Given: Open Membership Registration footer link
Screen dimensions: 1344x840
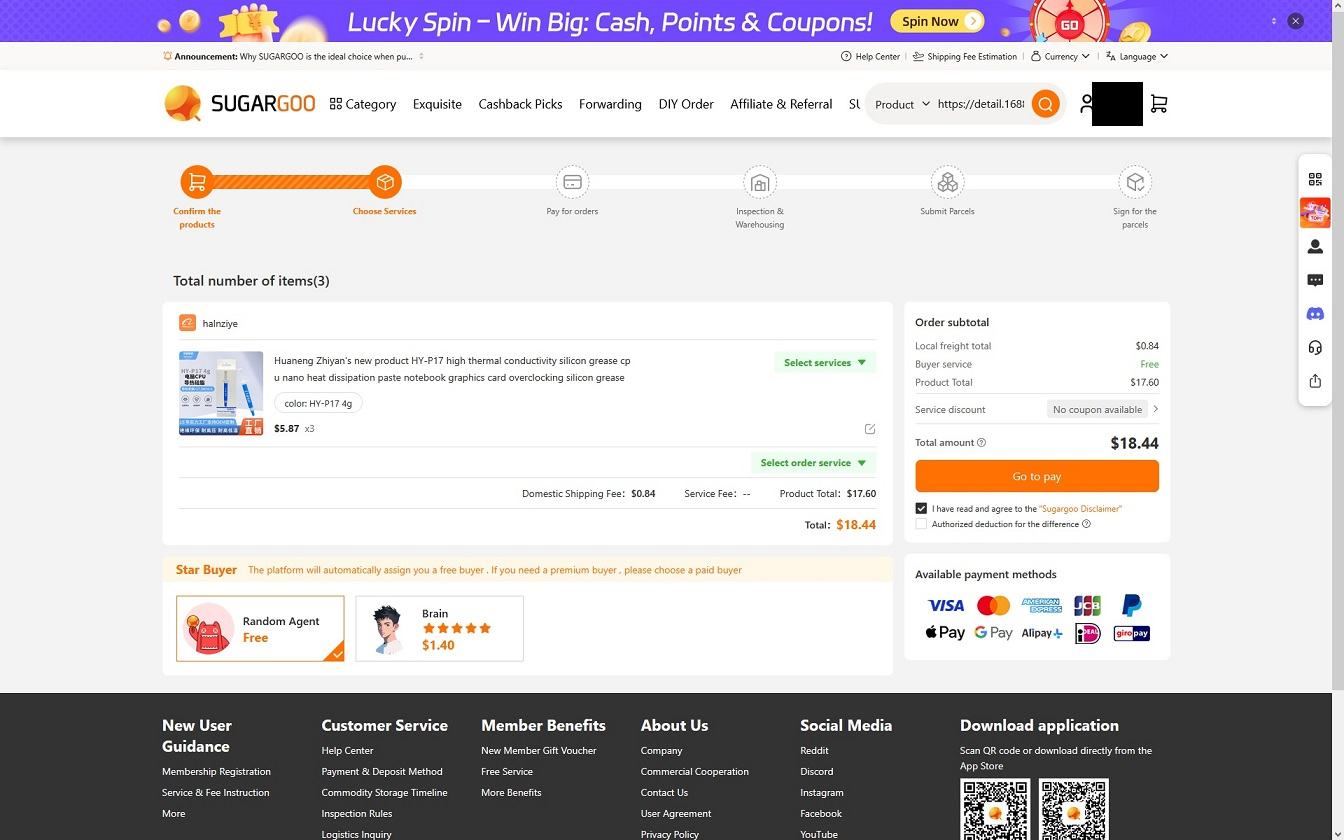Looking at the screenshot, I should (x=216, y=772).
